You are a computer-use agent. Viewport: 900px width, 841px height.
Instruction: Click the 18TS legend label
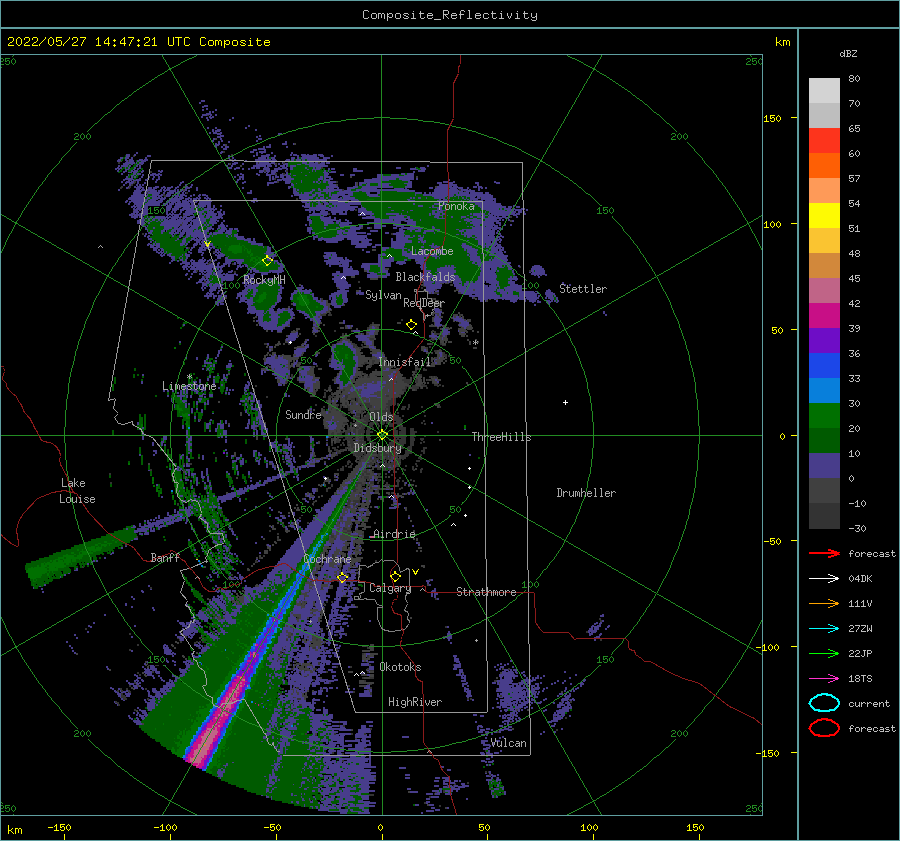point(860,679)
